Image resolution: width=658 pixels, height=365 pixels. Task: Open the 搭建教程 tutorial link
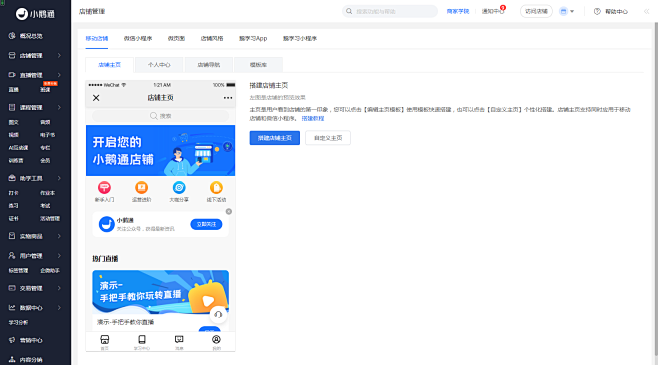[x=313, y=118]
